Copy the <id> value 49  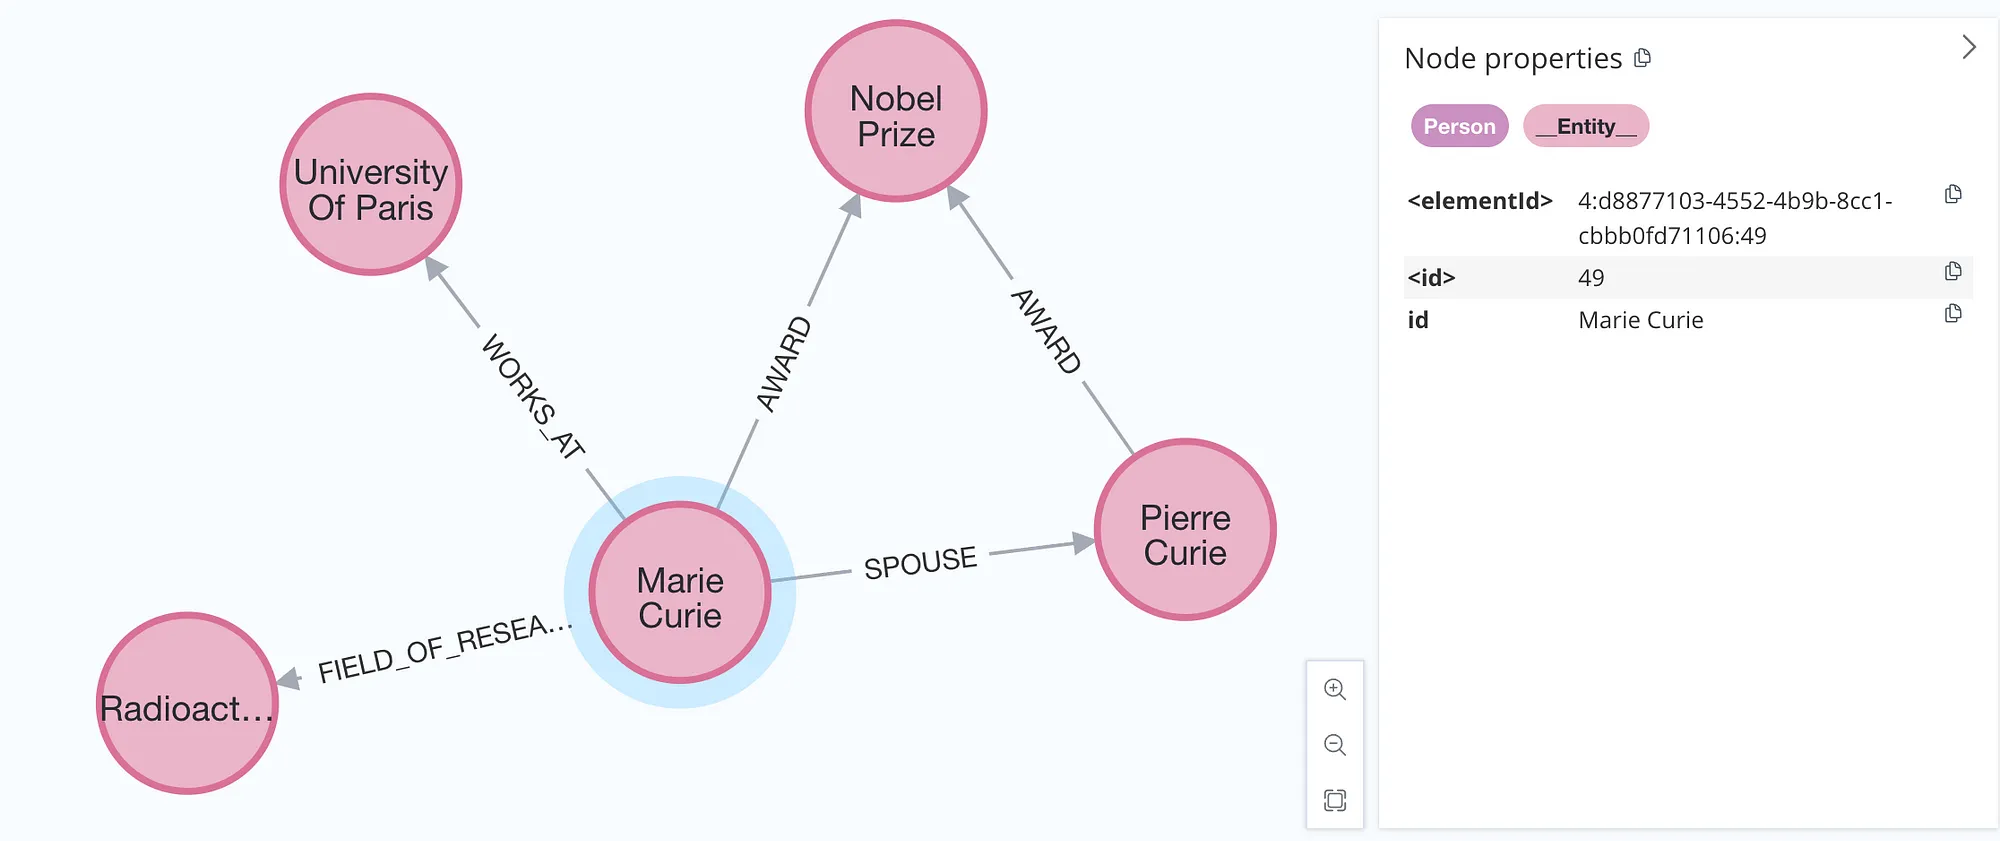pyautogui.click(x=1953, y=271)
